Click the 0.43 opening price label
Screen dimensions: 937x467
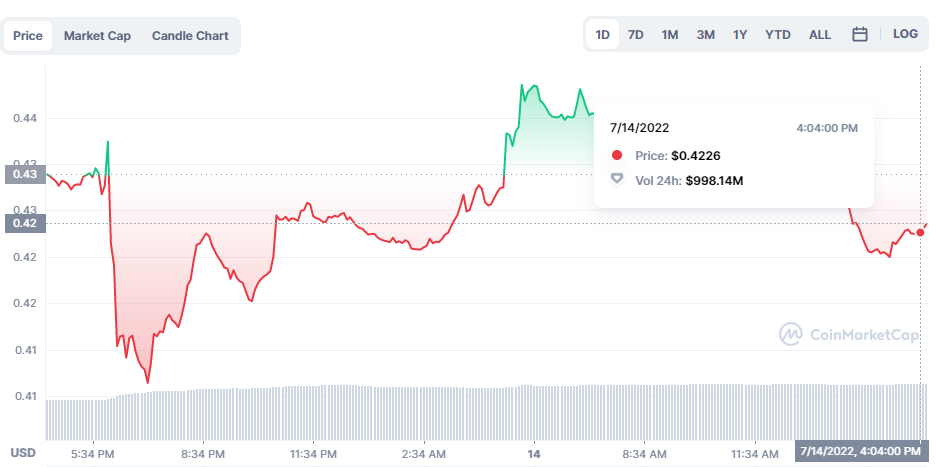(23, 174)
